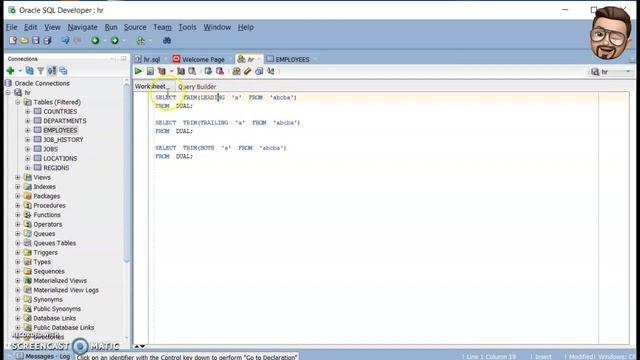Viewport: 640px width, 360px height.
Task: Select the Materialized Views node
Action: (x=60, y=280)
